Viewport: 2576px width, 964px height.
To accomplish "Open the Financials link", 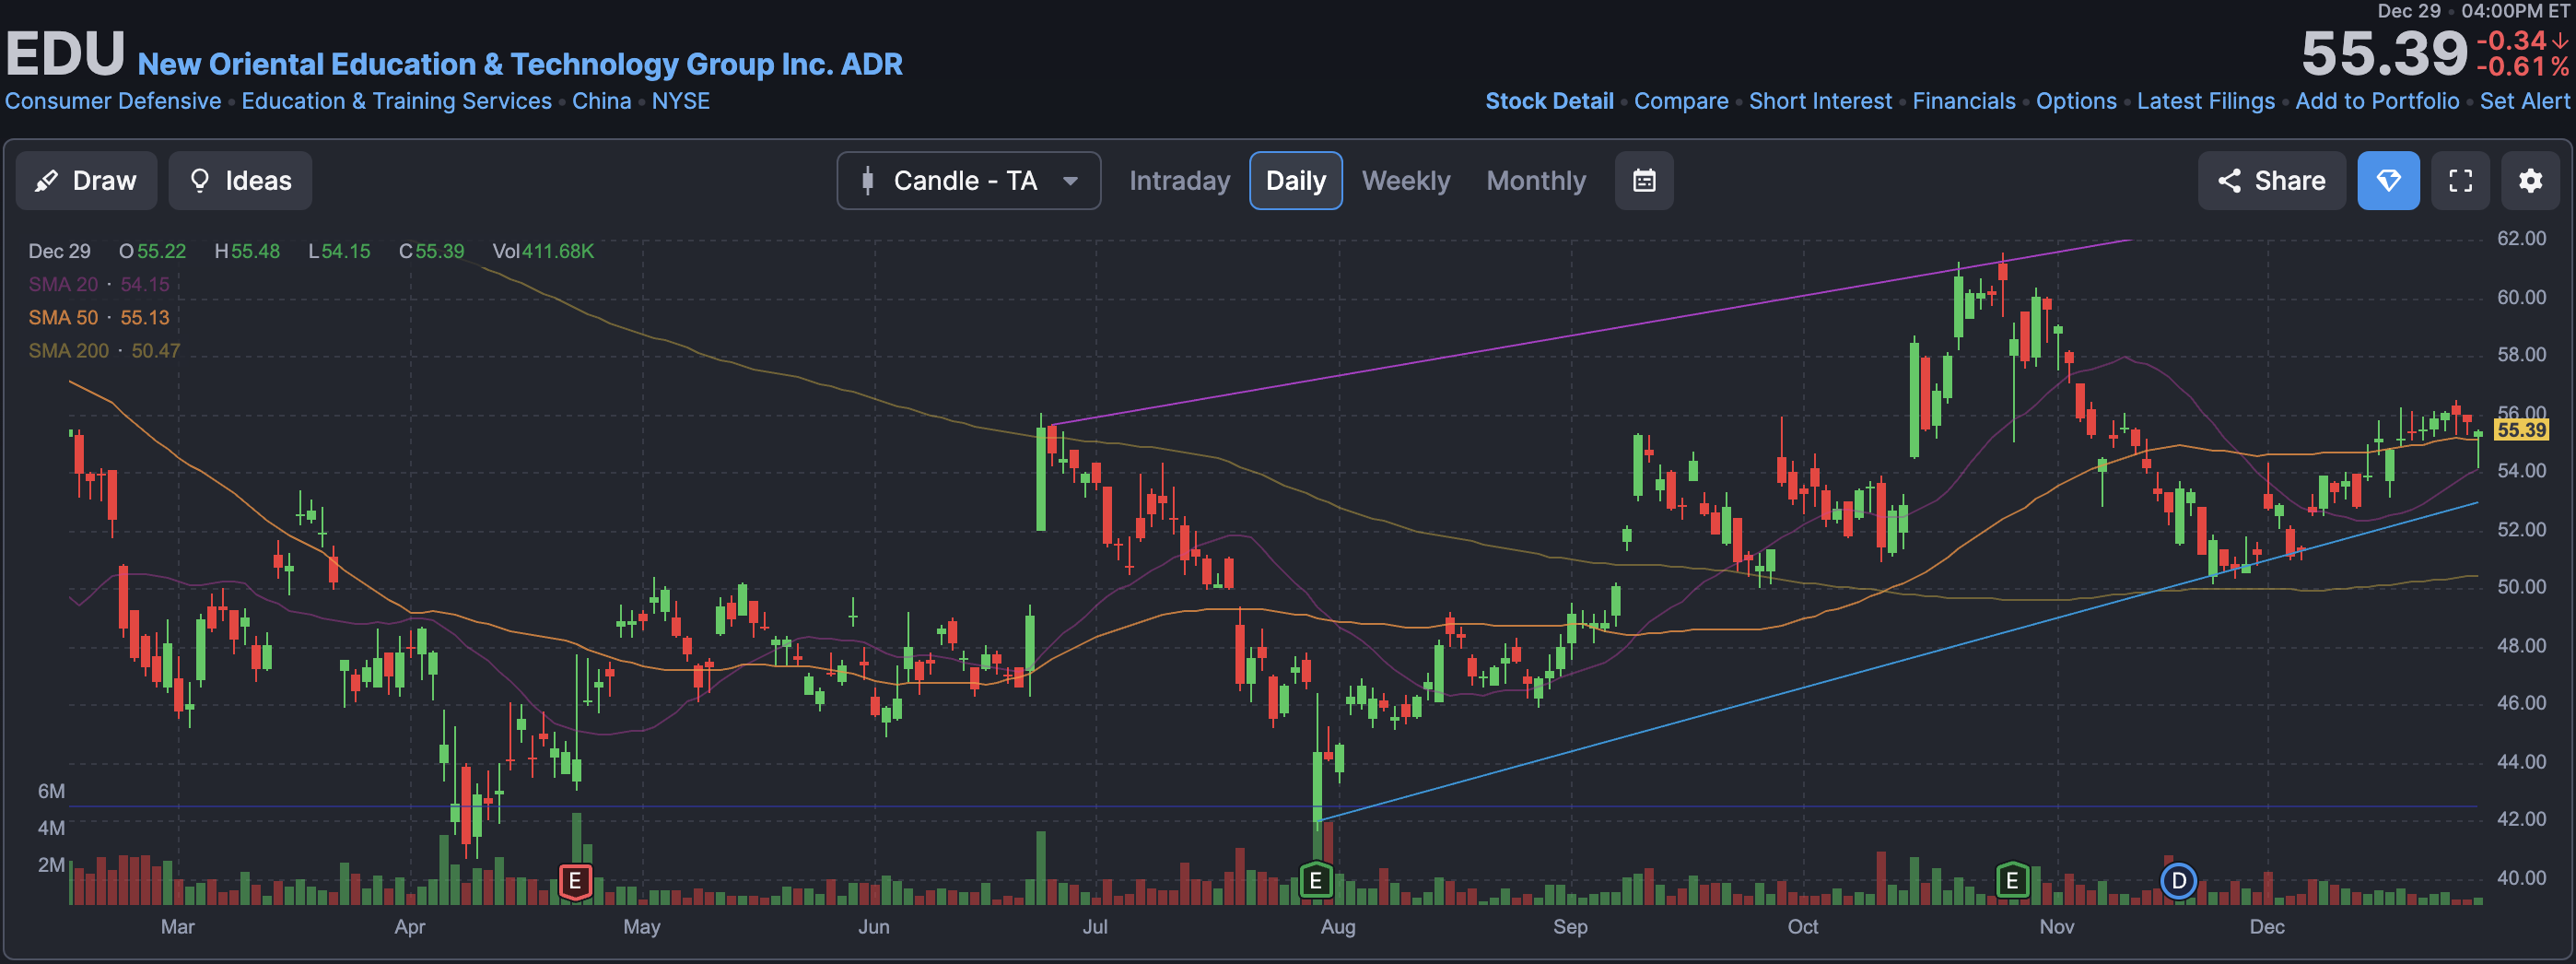I will (x=1964, y=101).
